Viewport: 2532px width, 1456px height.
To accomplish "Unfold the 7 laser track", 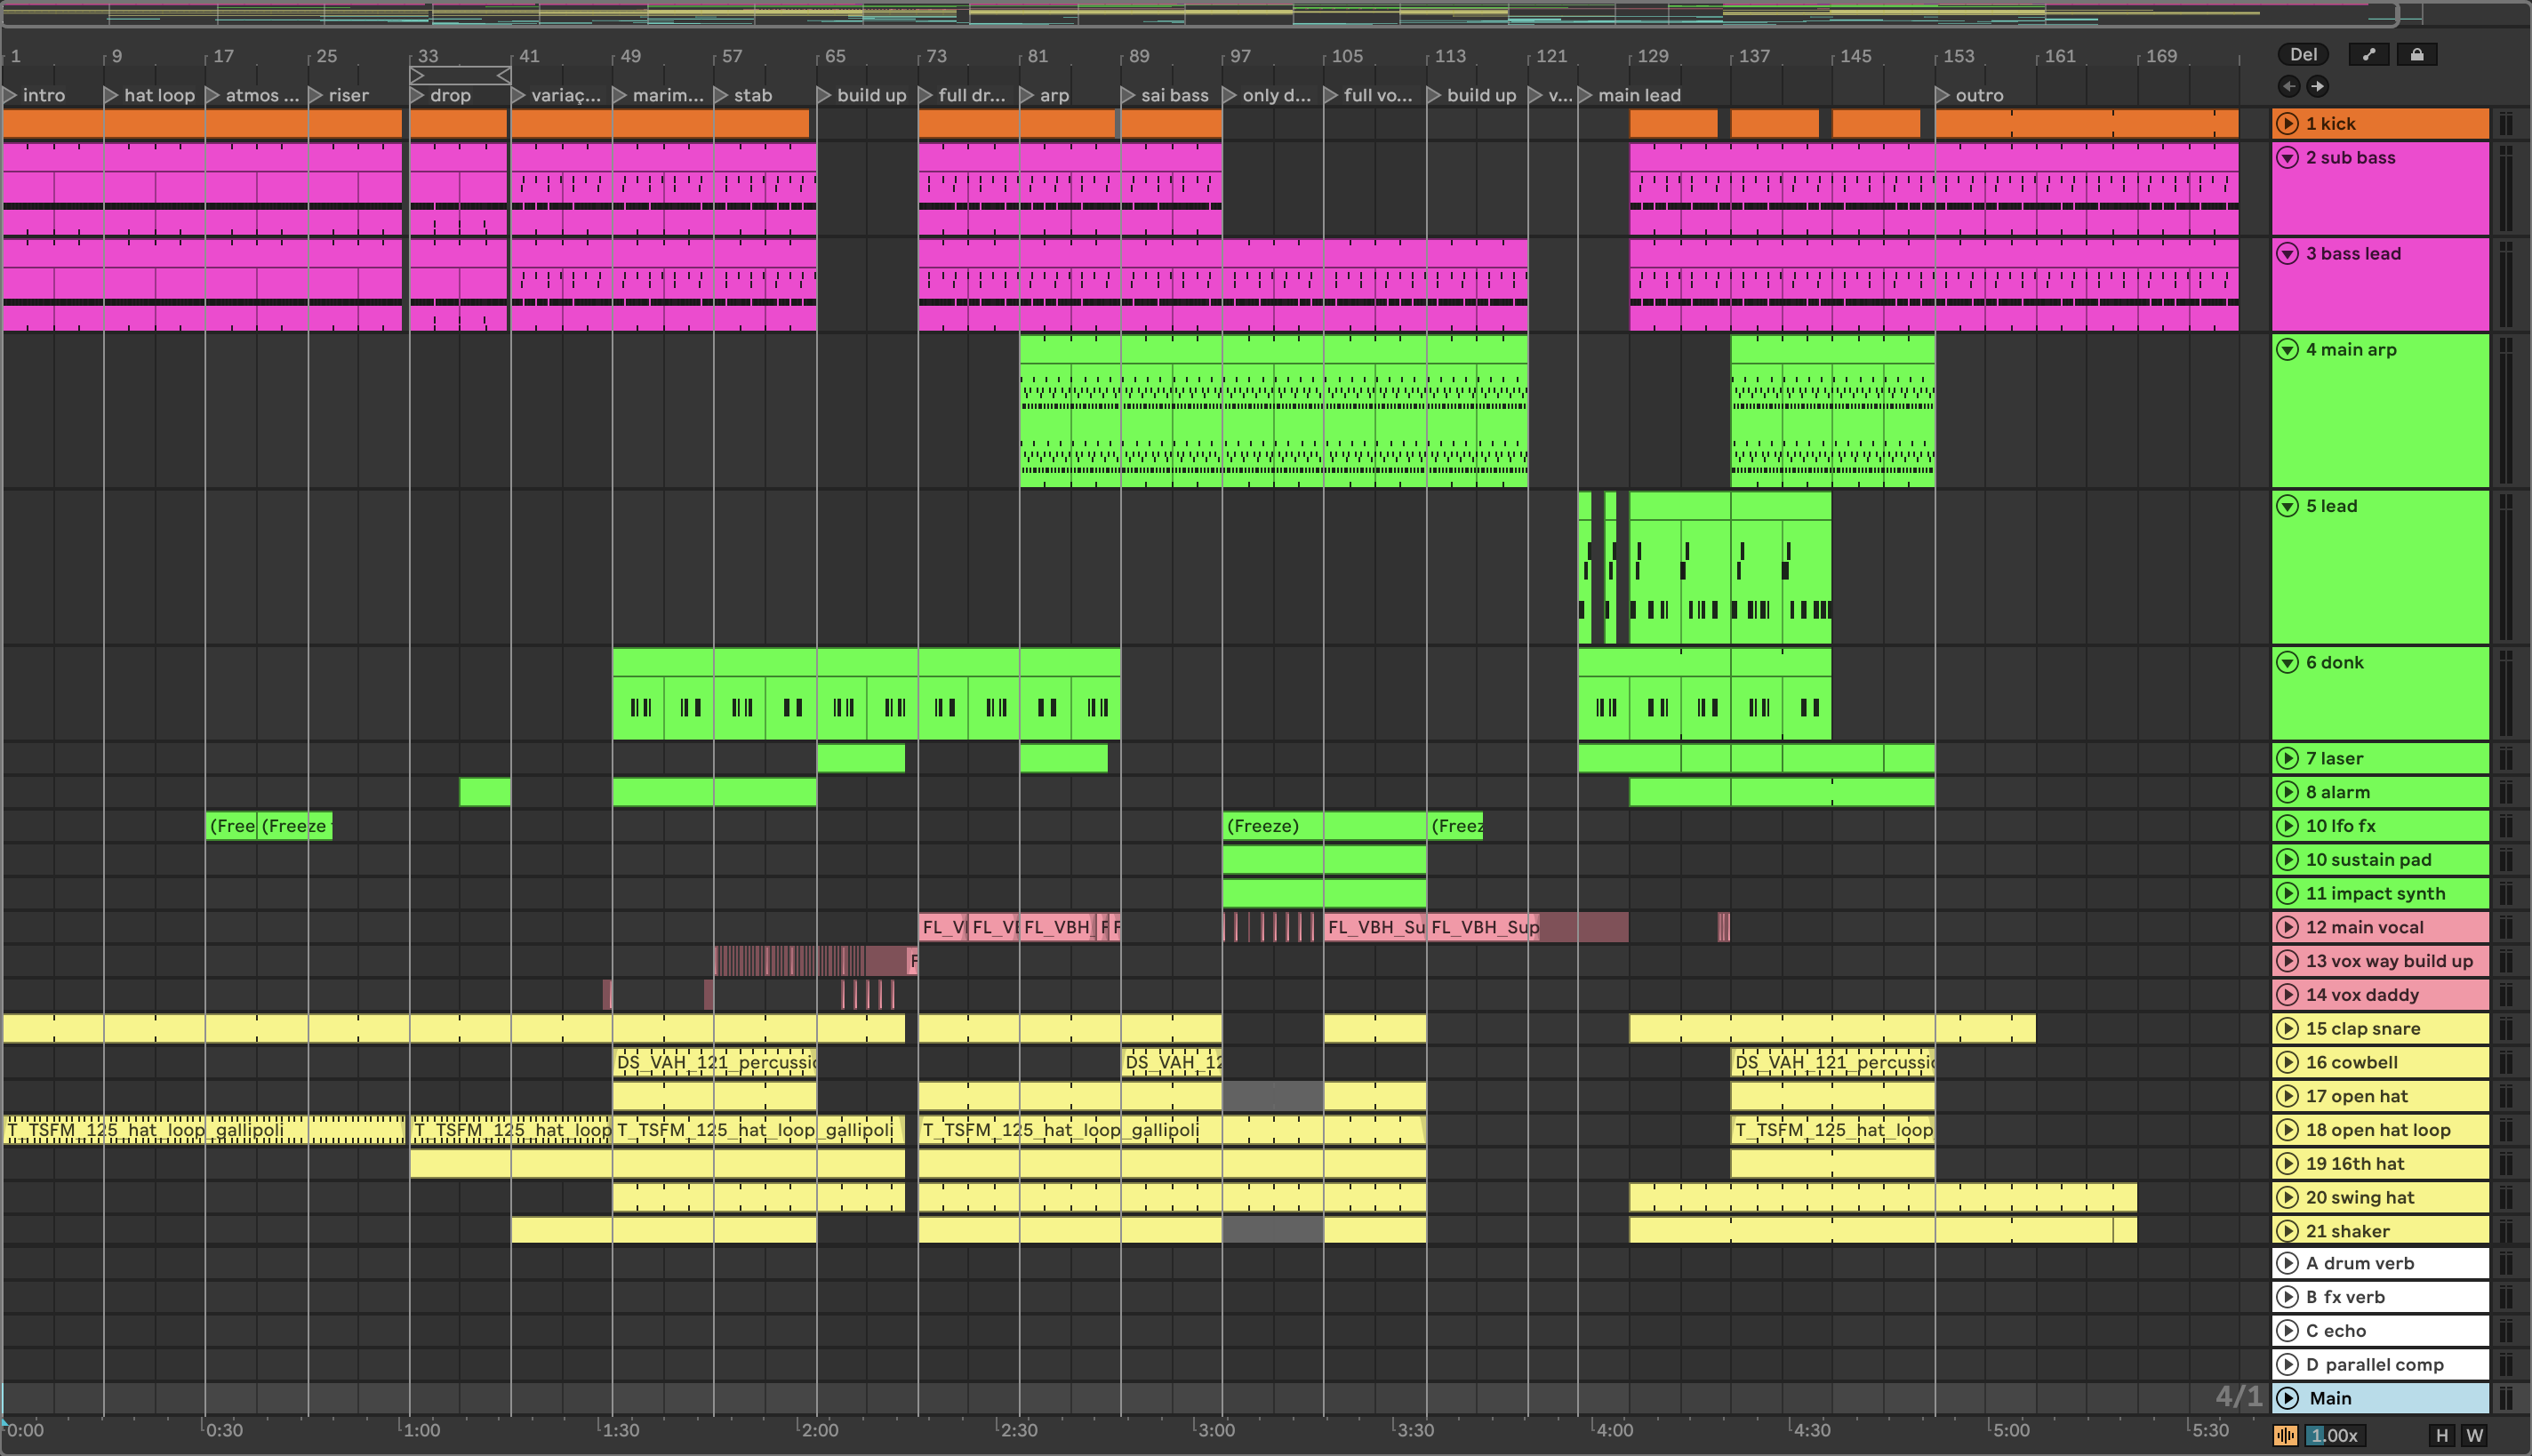I will [2287, 758].
